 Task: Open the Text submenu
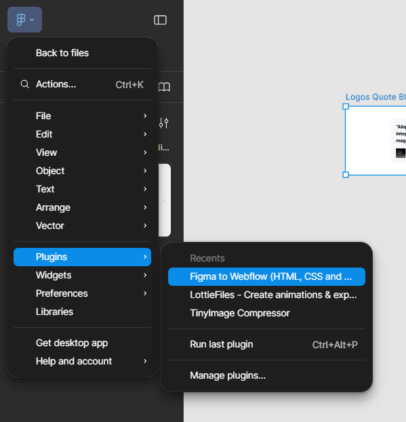click(82, 189)
